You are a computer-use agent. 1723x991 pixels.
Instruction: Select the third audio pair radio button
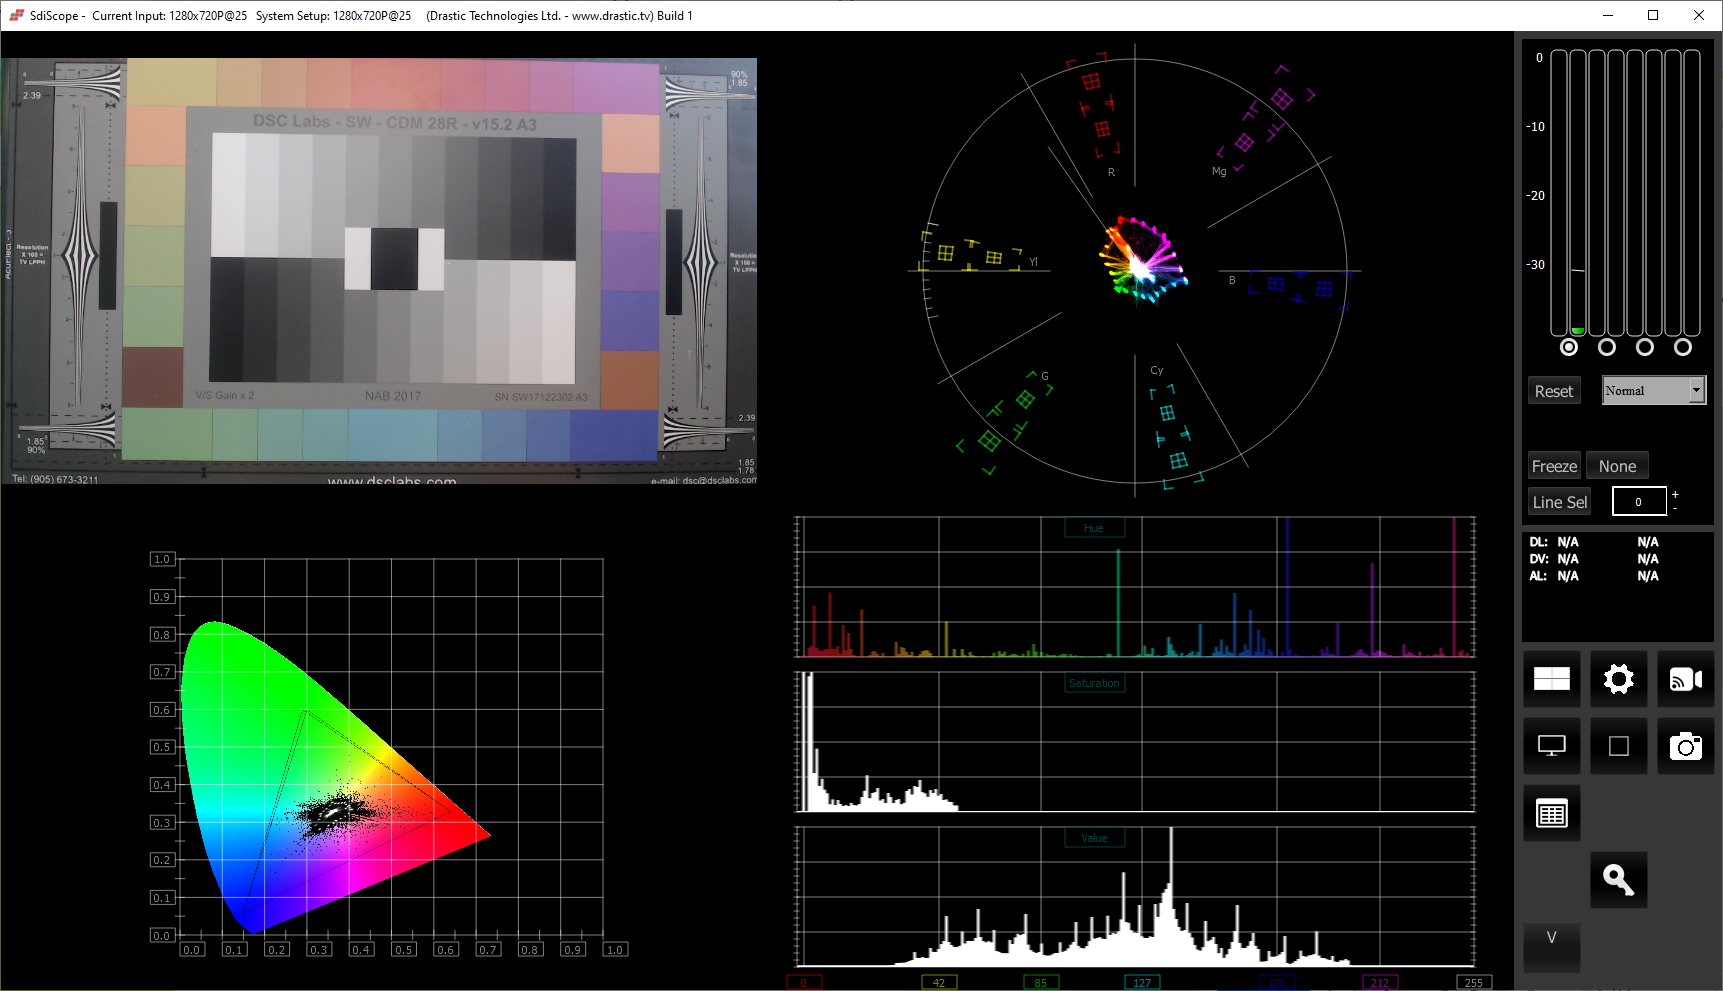coord(1645,347)
